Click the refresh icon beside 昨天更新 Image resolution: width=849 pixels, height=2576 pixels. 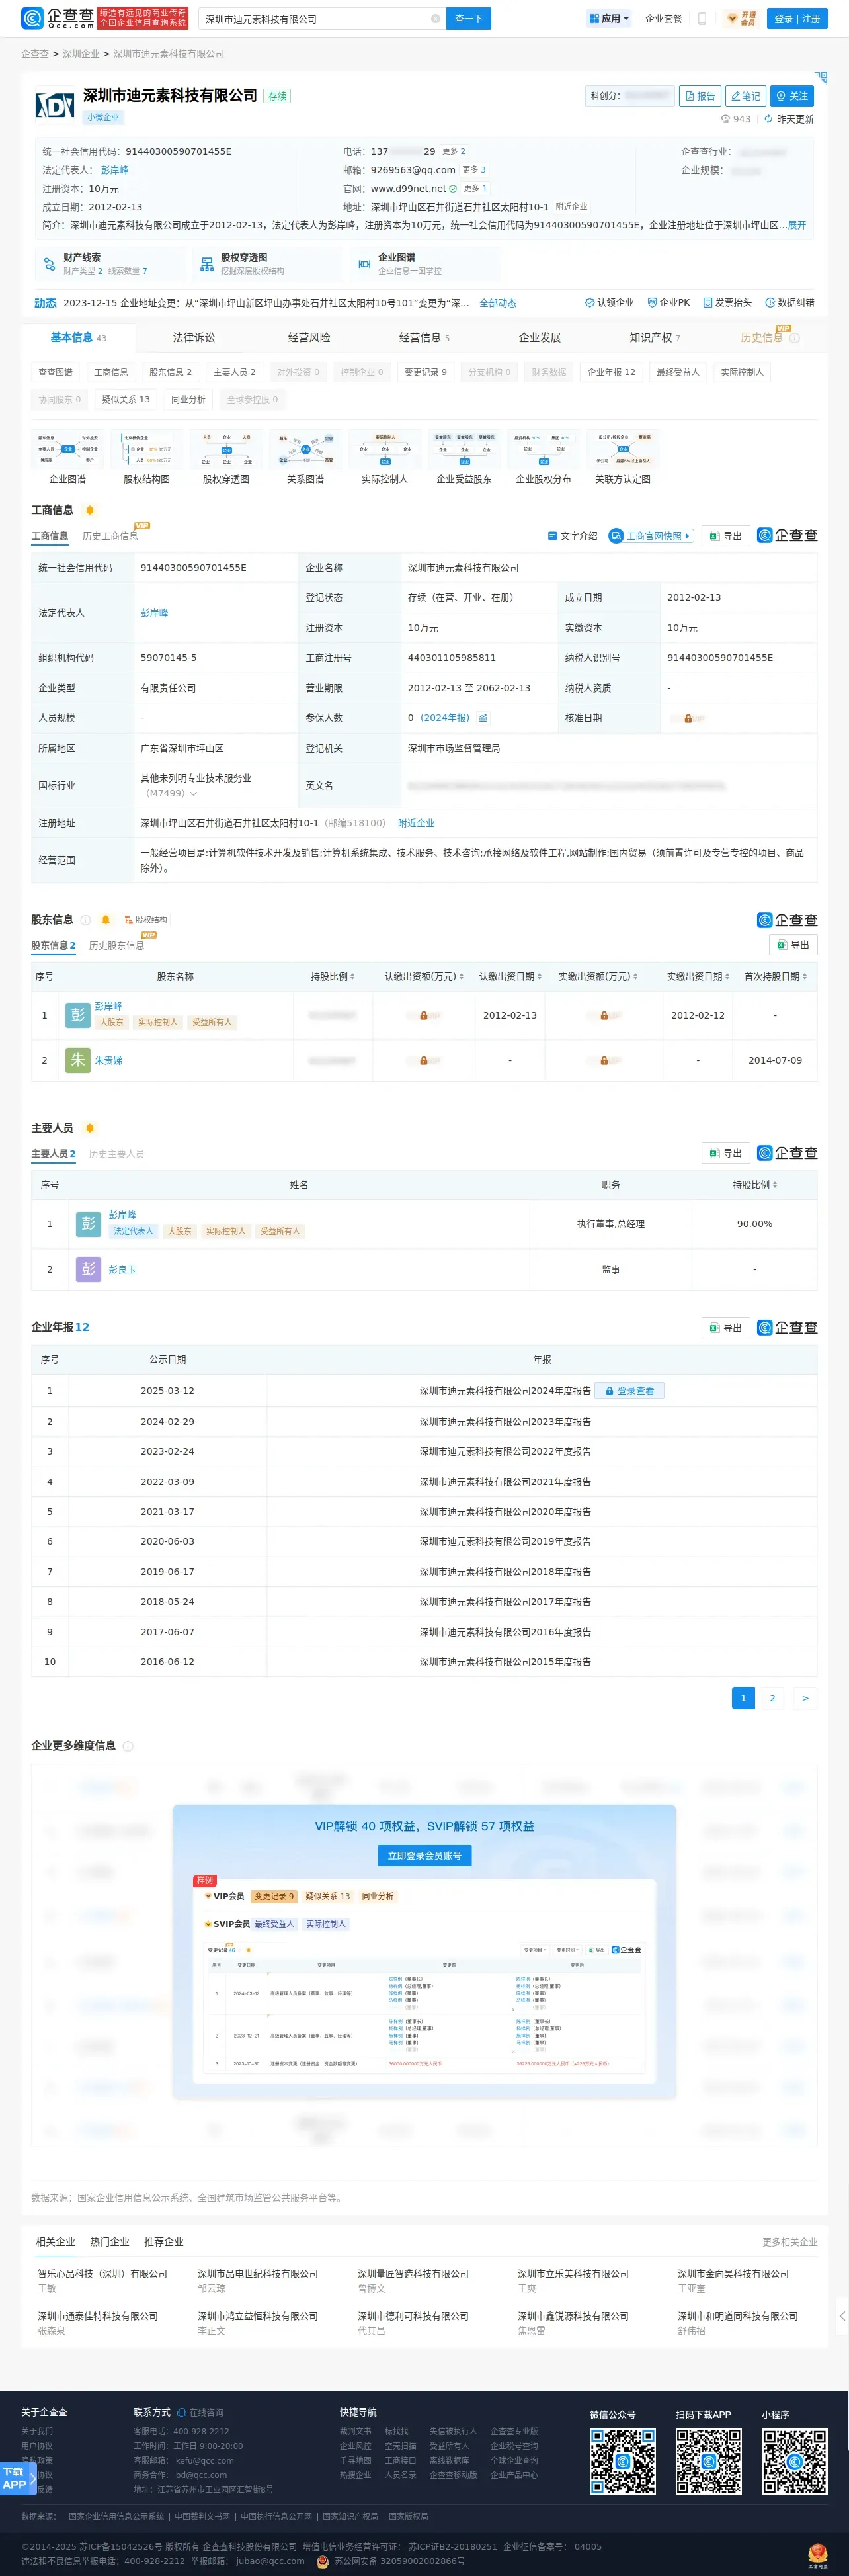pos(768,119)
